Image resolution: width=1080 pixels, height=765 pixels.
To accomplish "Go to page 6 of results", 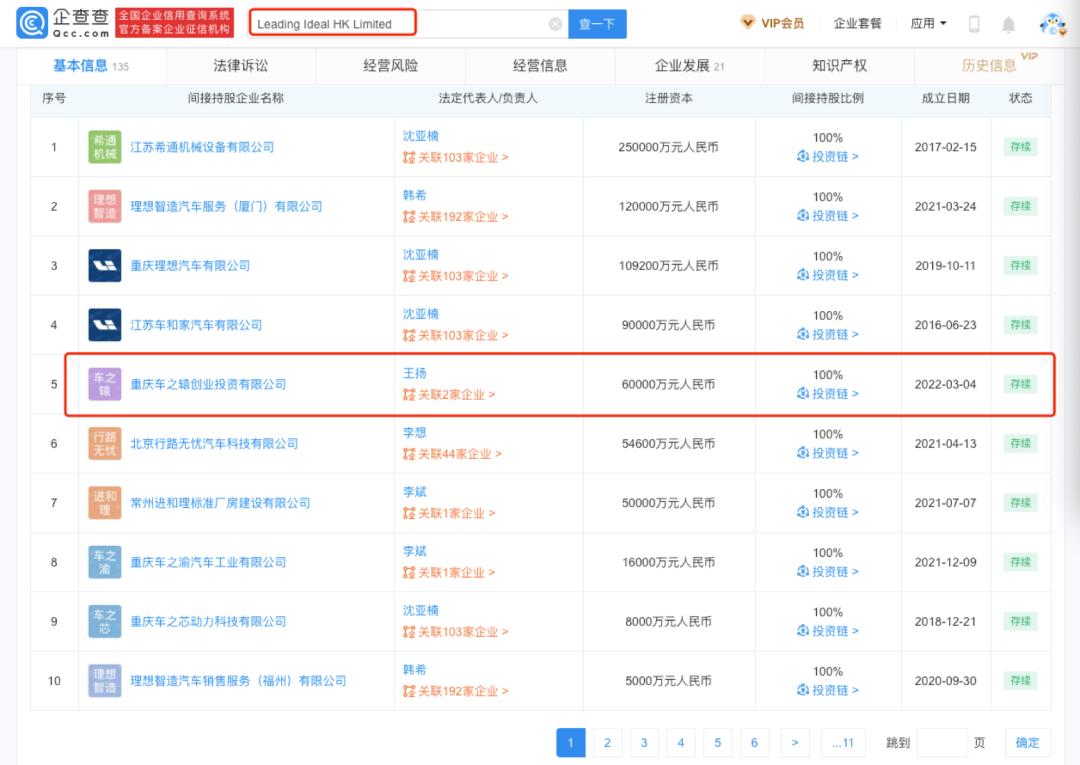I will tap(754, 742).
